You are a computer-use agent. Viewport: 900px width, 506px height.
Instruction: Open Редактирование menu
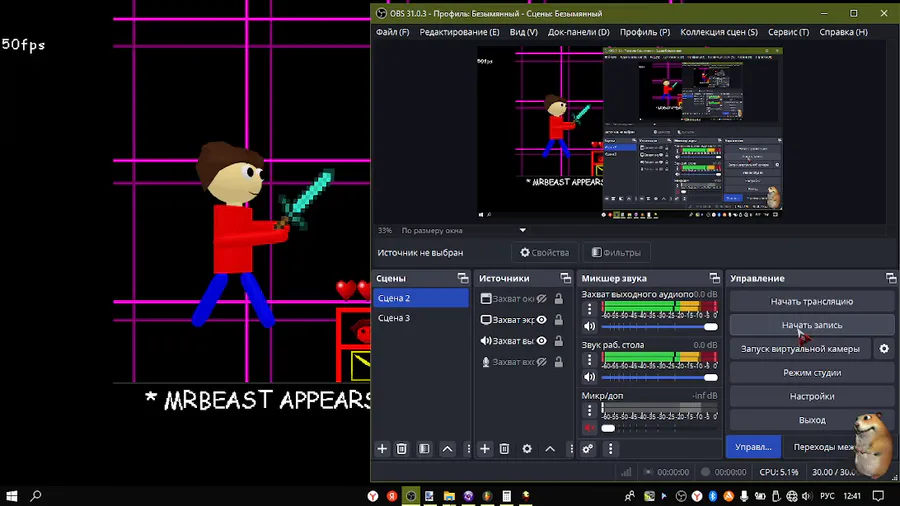[459, 32]
